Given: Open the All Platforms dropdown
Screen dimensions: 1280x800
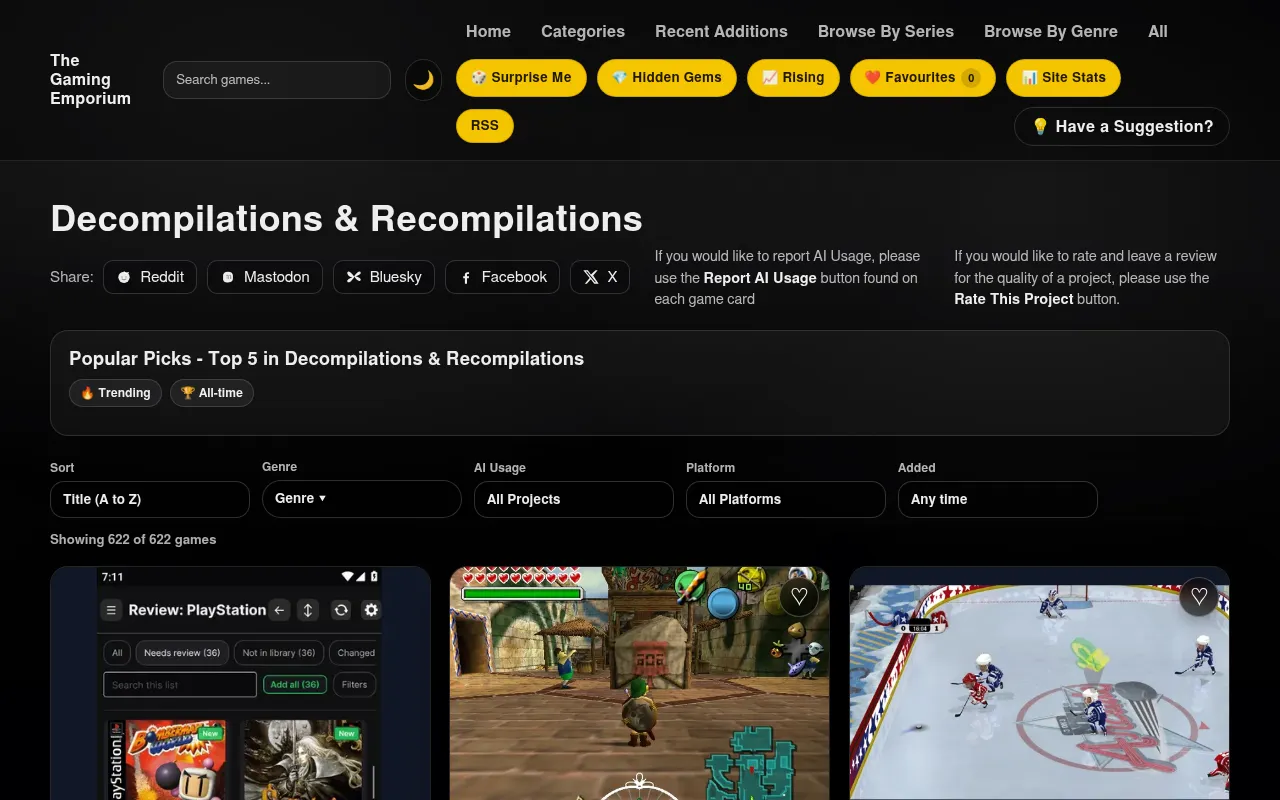Looking at the screenshot, I should coord(786,499).
